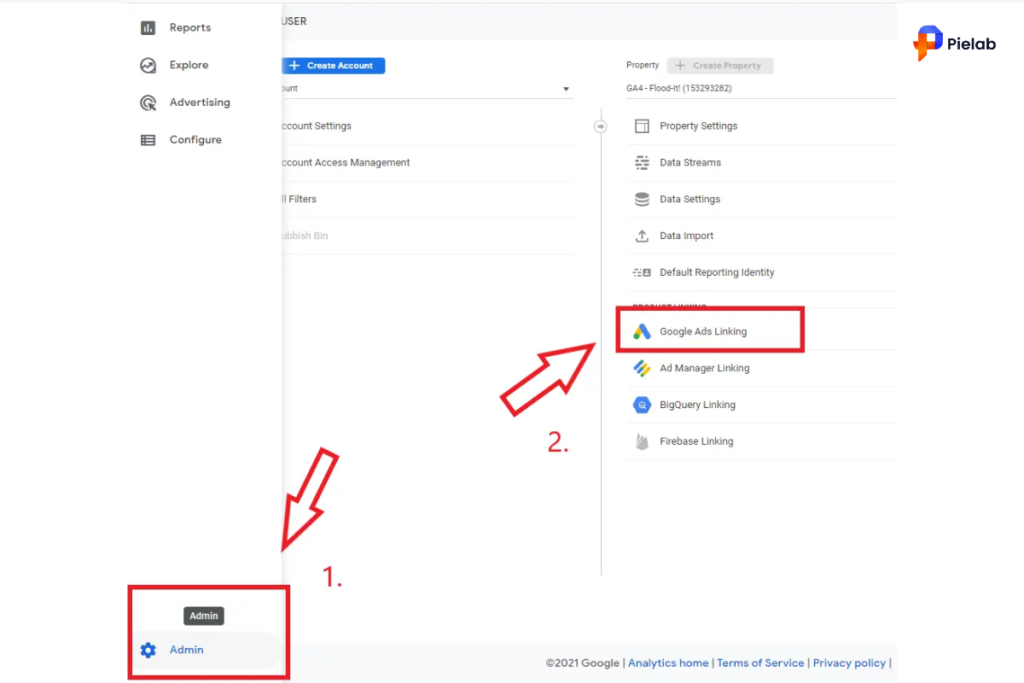This screenshot has height=683, width=1024.
Task: Open the Admin page label
Action: (186, 650)
